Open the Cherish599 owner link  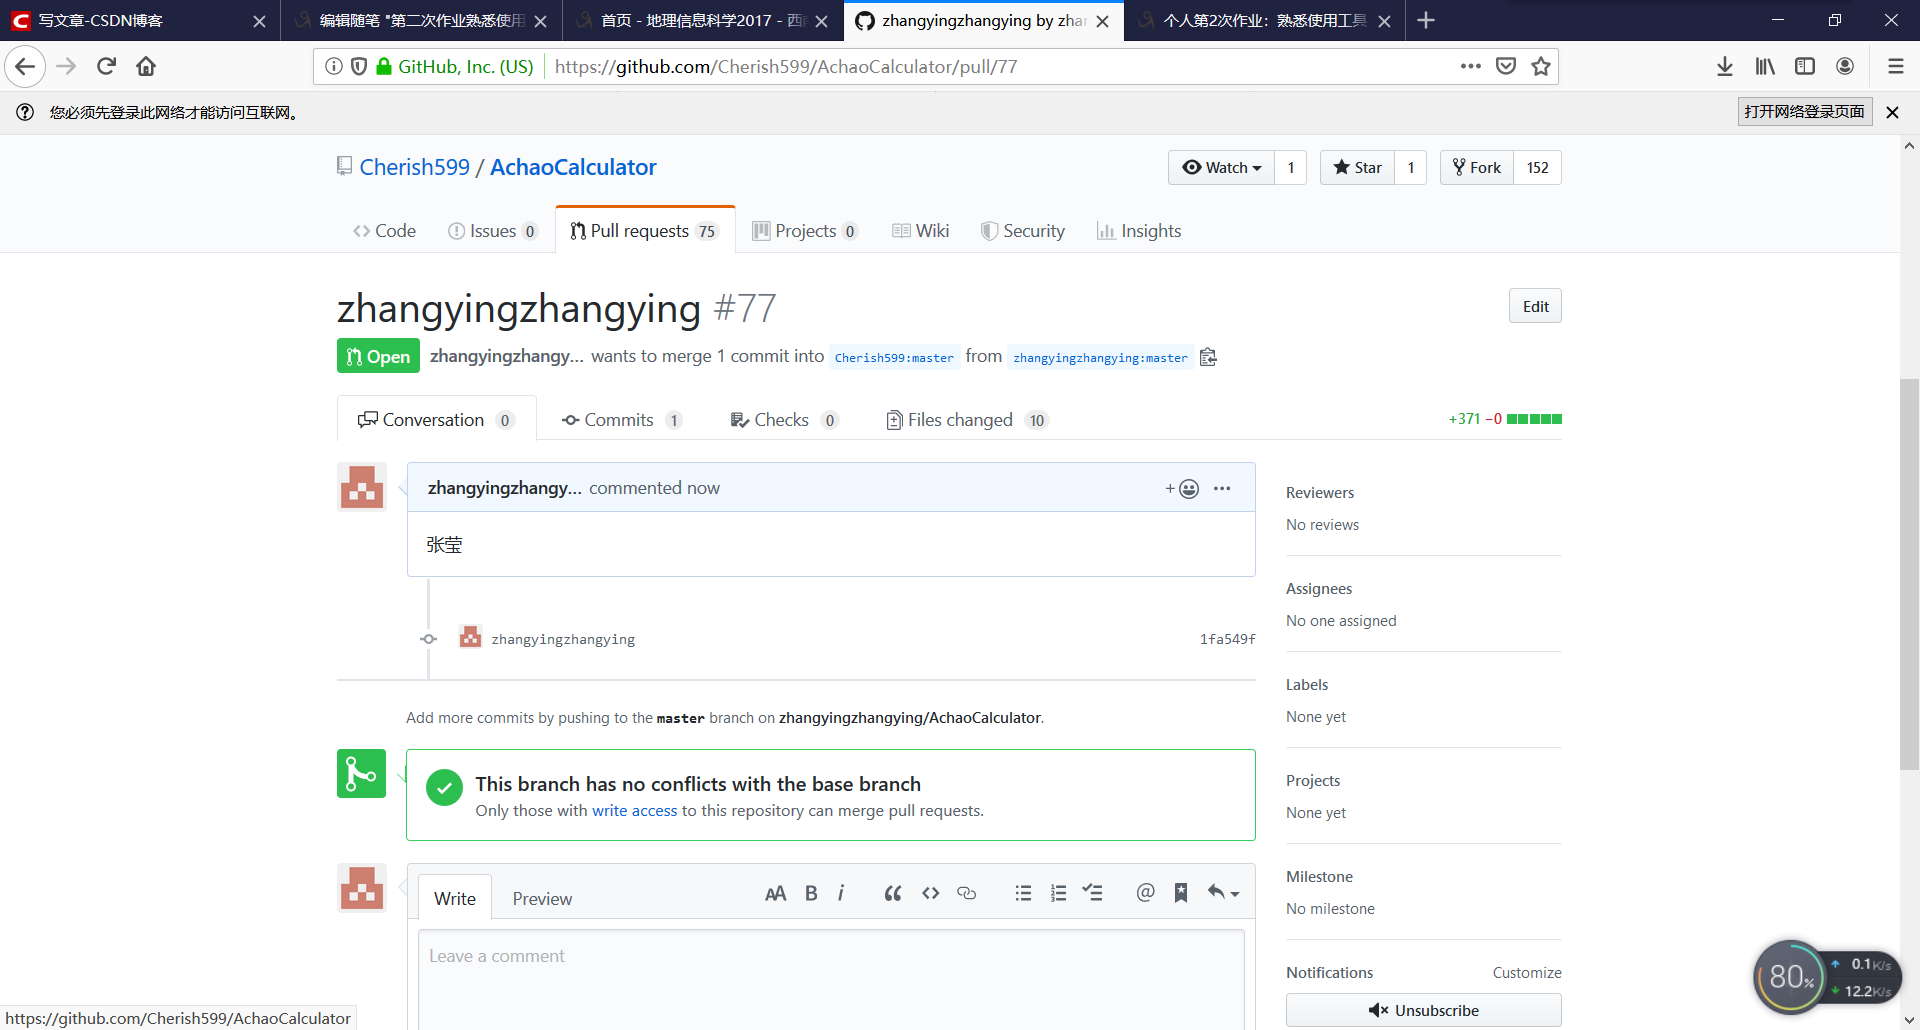click(414, 167)
